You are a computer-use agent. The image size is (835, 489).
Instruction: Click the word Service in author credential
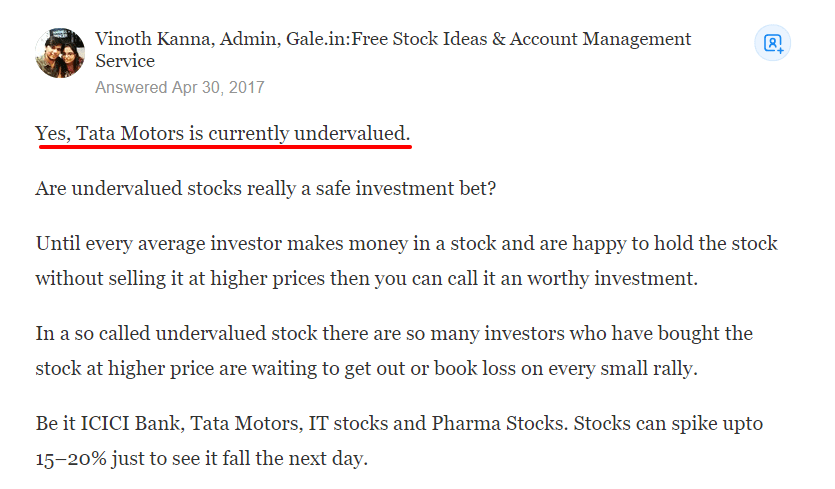tap(125, 61)
